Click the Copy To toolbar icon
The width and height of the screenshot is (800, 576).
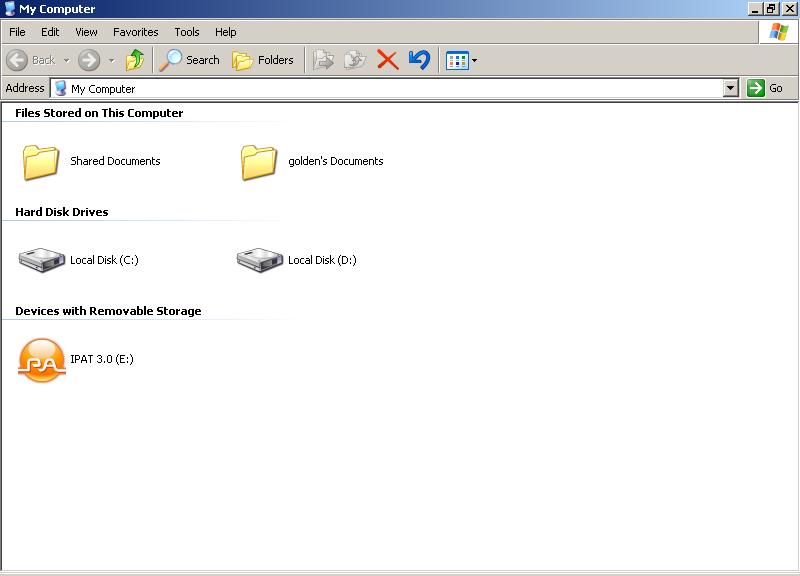355,60
